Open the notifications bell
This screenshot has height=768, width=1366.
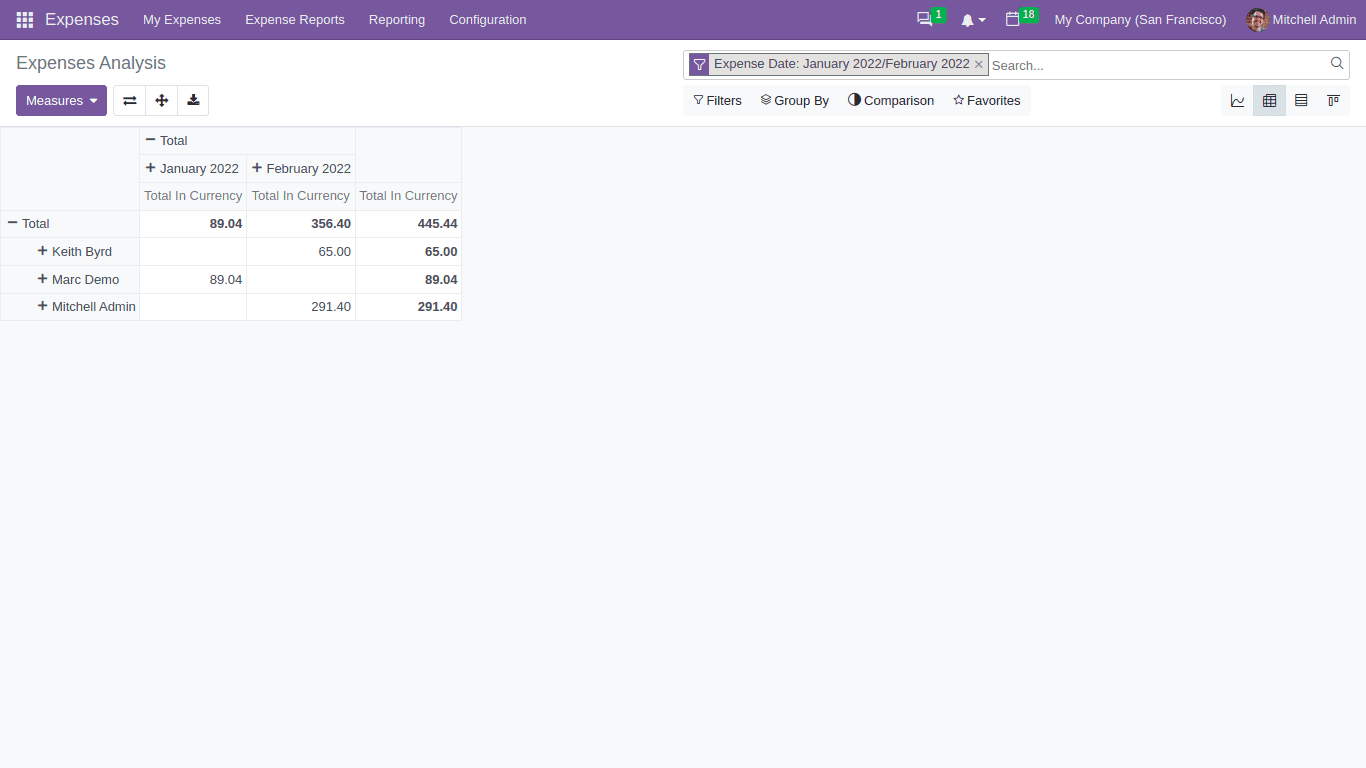click(x=968, y=19)
